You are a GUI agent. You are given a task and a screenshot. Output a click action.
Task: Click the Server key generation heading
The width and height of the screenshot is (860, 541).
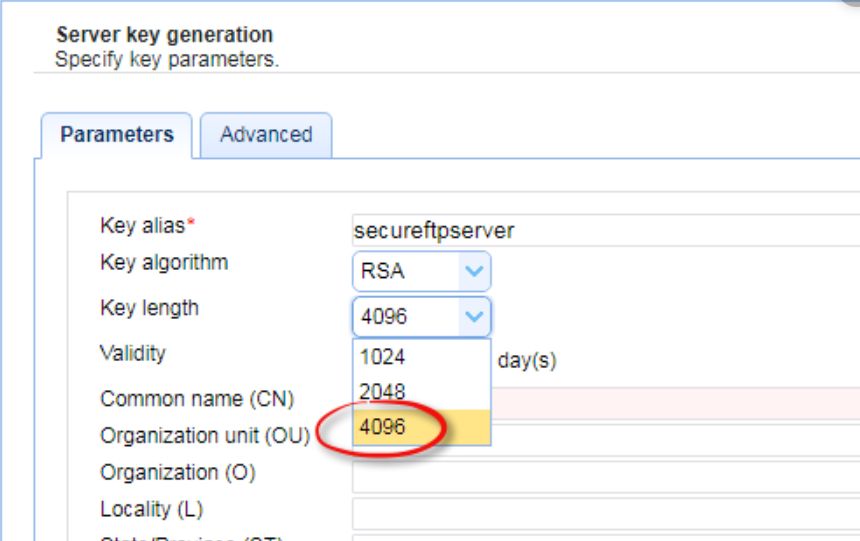[165, 35]
